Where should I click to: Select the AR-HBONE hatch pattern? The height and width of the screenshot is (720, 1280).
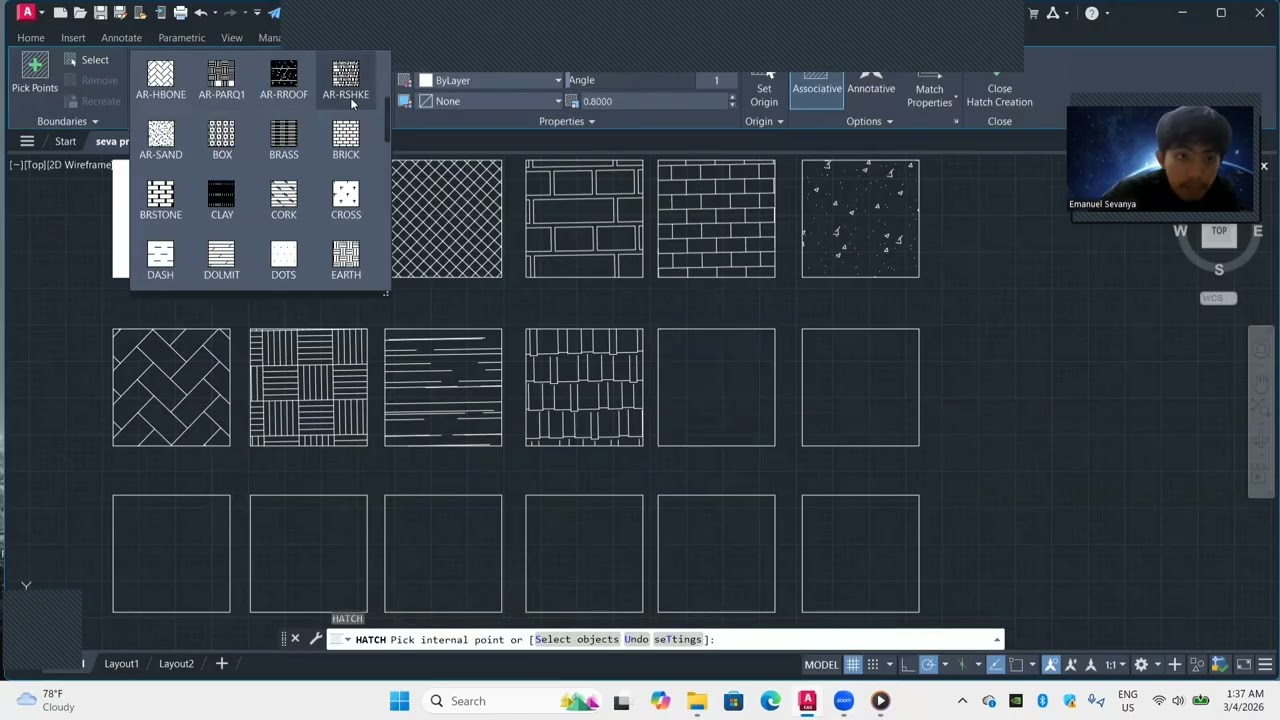click(x=160, y=80)
